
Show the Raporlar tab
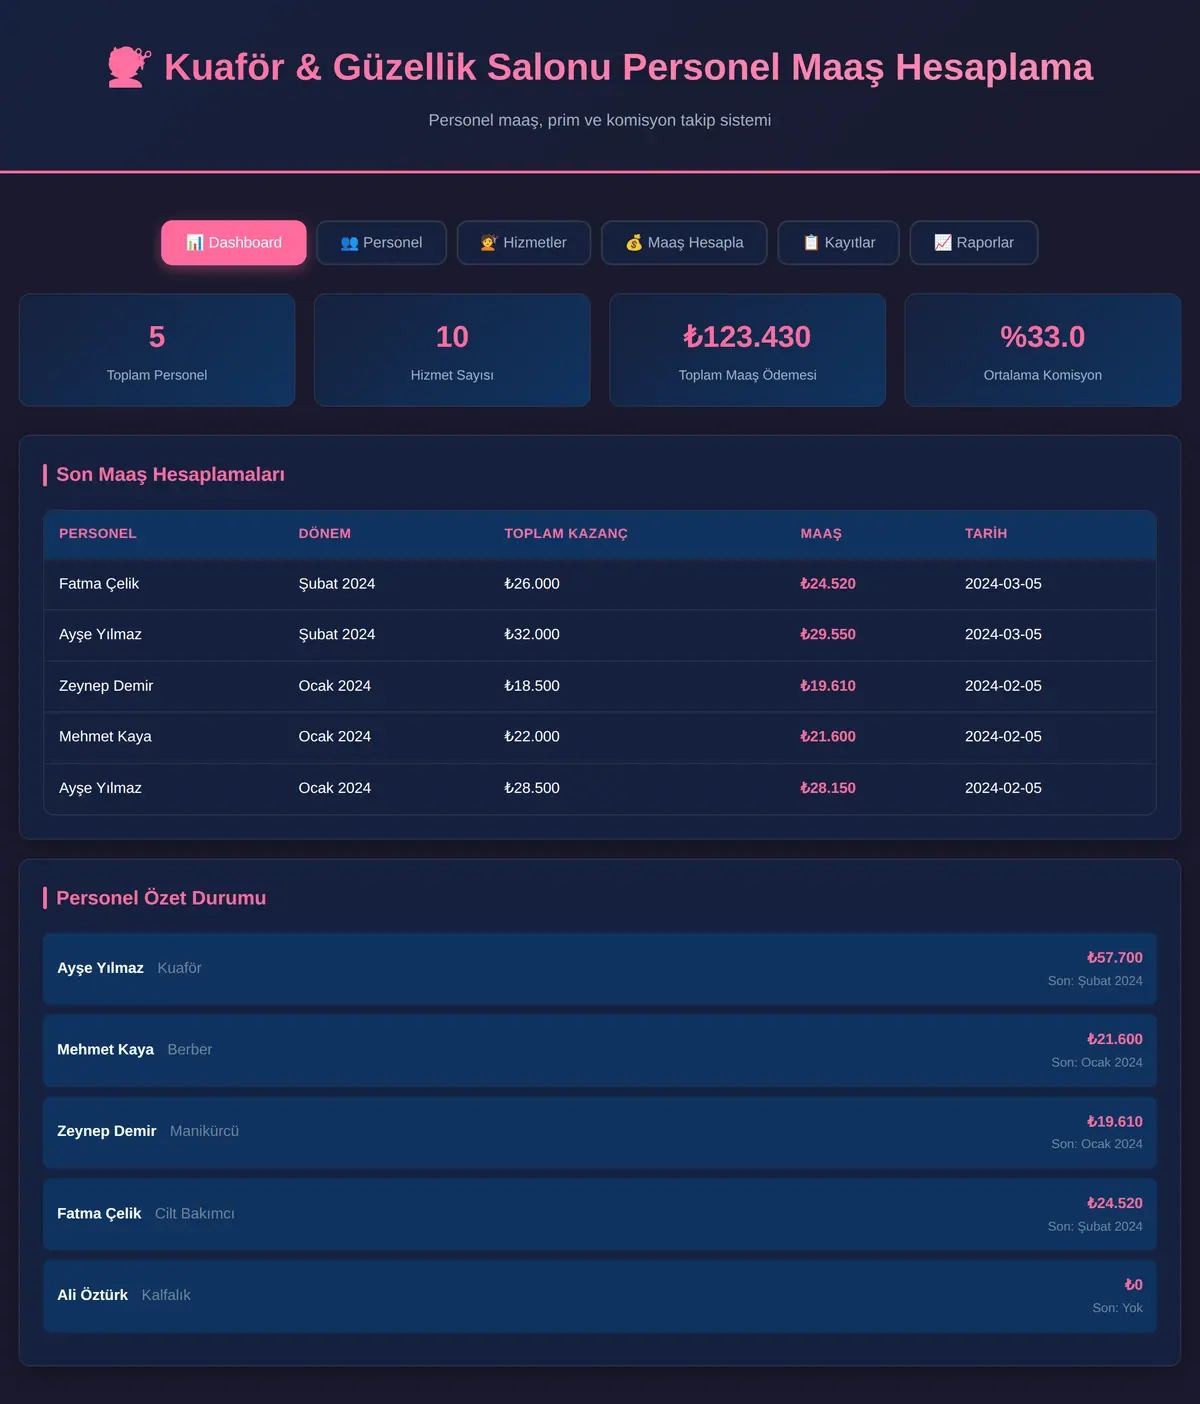tap(974, 243)
